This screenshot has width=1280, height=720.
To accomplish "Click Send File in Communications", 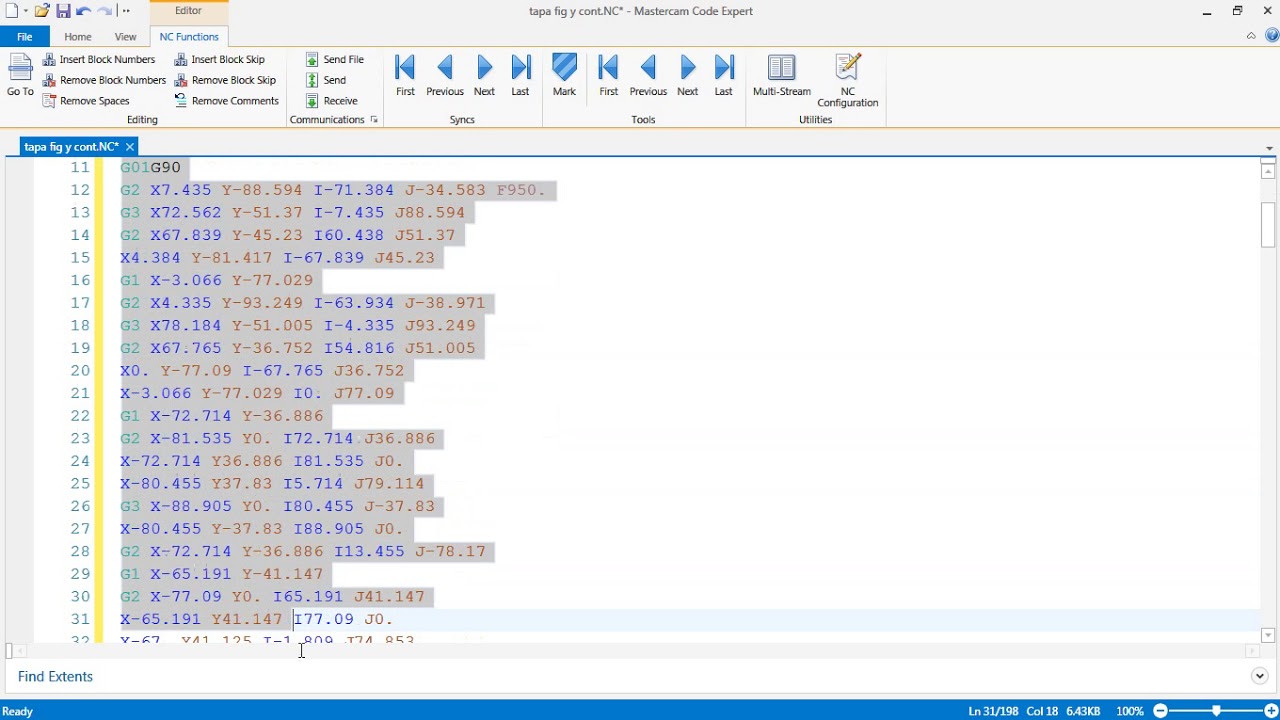I will tap(334, 59).
